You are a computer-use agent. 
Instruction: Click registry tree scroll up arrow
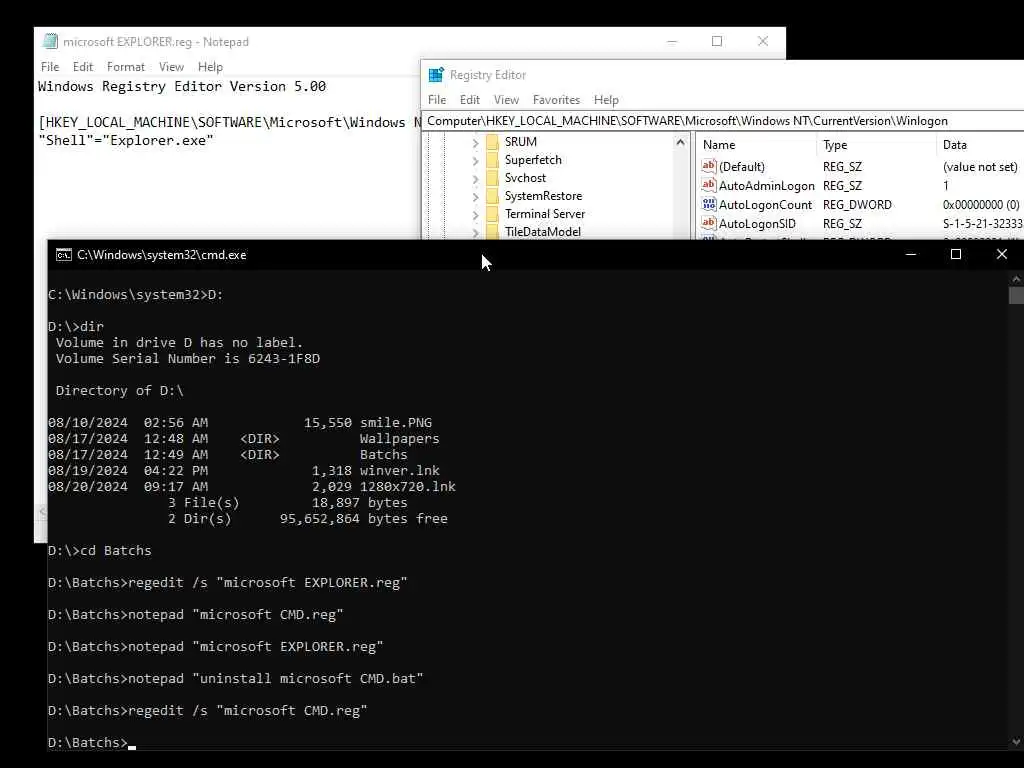click(680, 142)
